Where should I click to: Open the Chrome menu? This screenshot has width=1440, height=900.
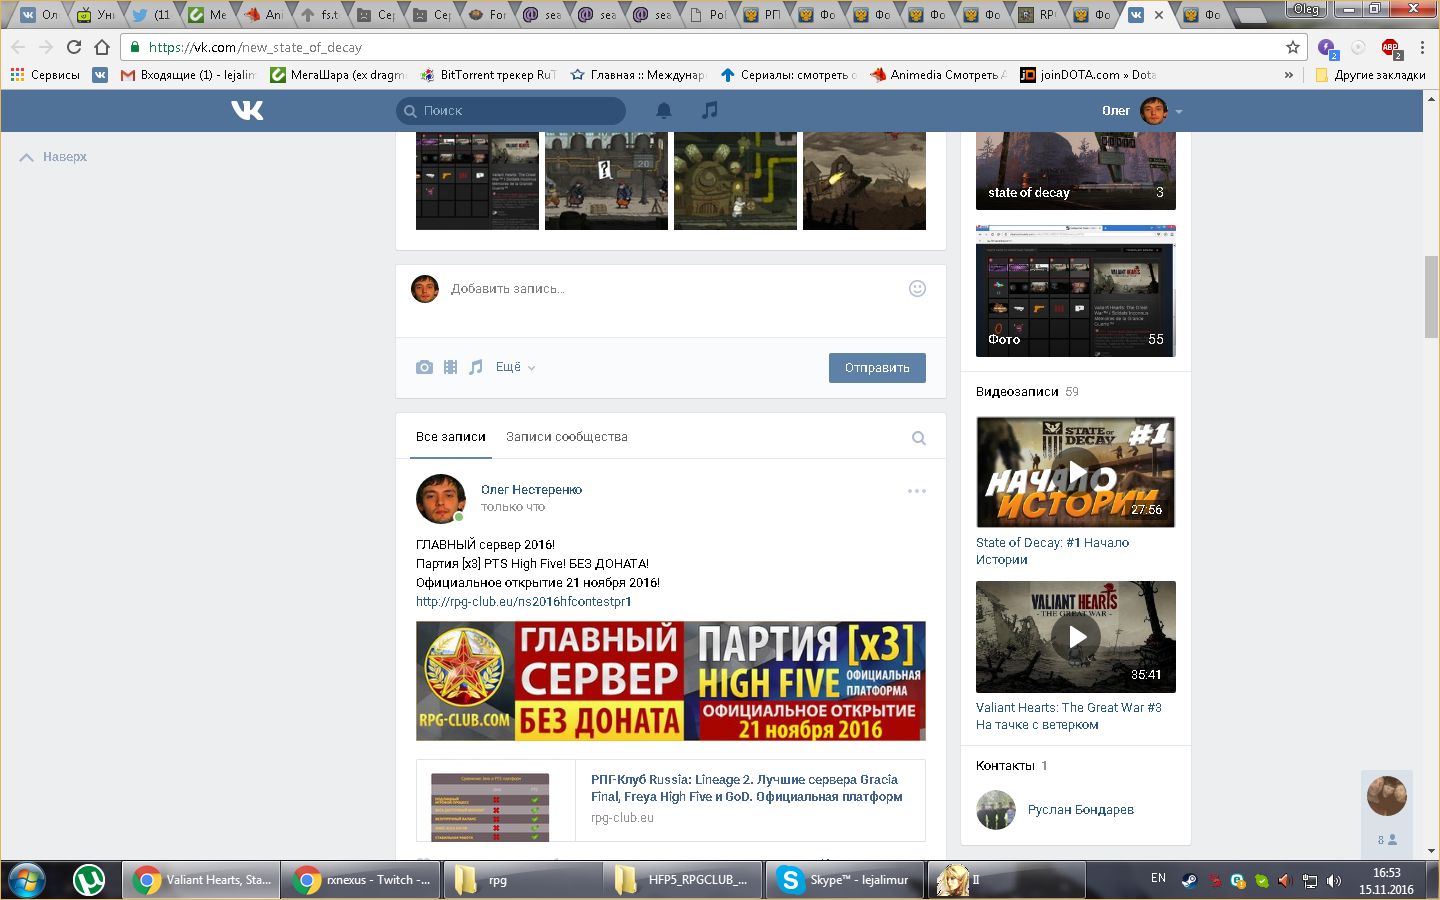[x=1422, y=47]
